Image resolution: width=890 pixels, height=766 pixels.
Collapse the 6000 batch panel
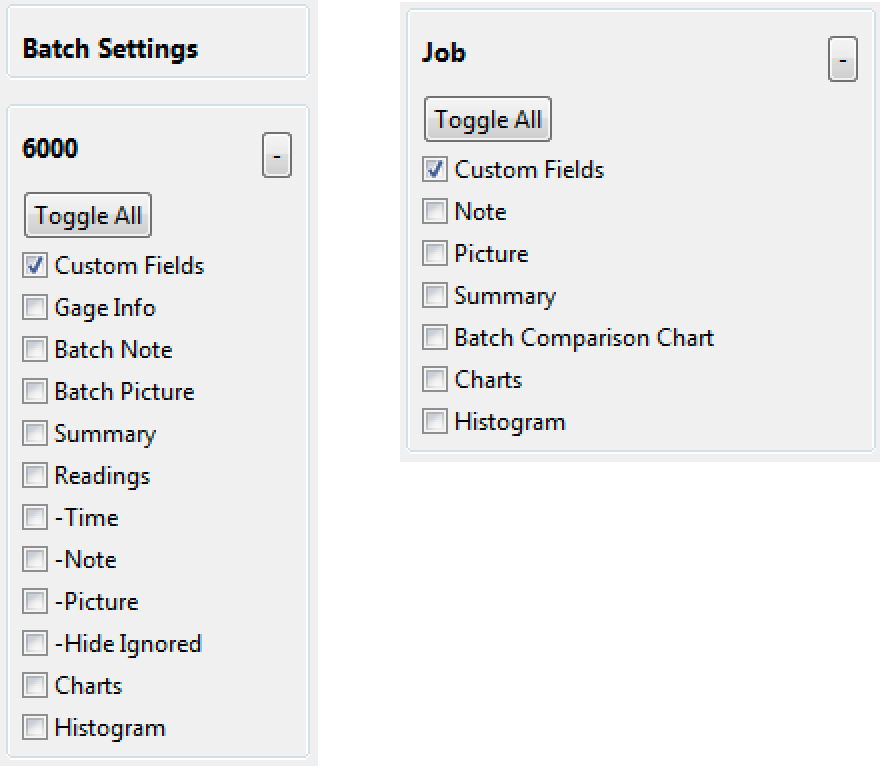click(x=277, y=156)
